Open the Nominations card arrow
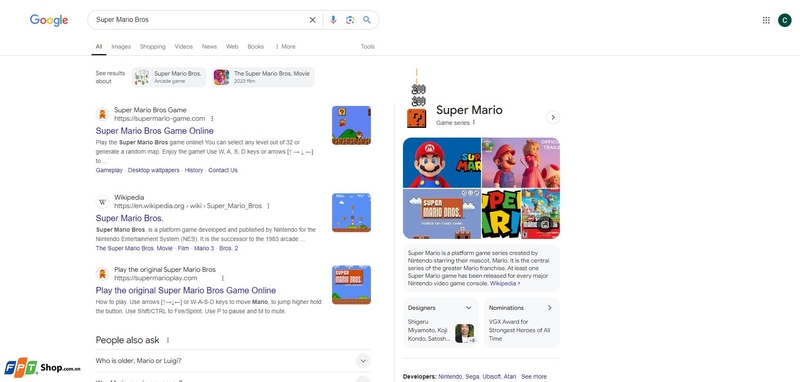This screenshot has width=800, height=382. click(549, 308)
